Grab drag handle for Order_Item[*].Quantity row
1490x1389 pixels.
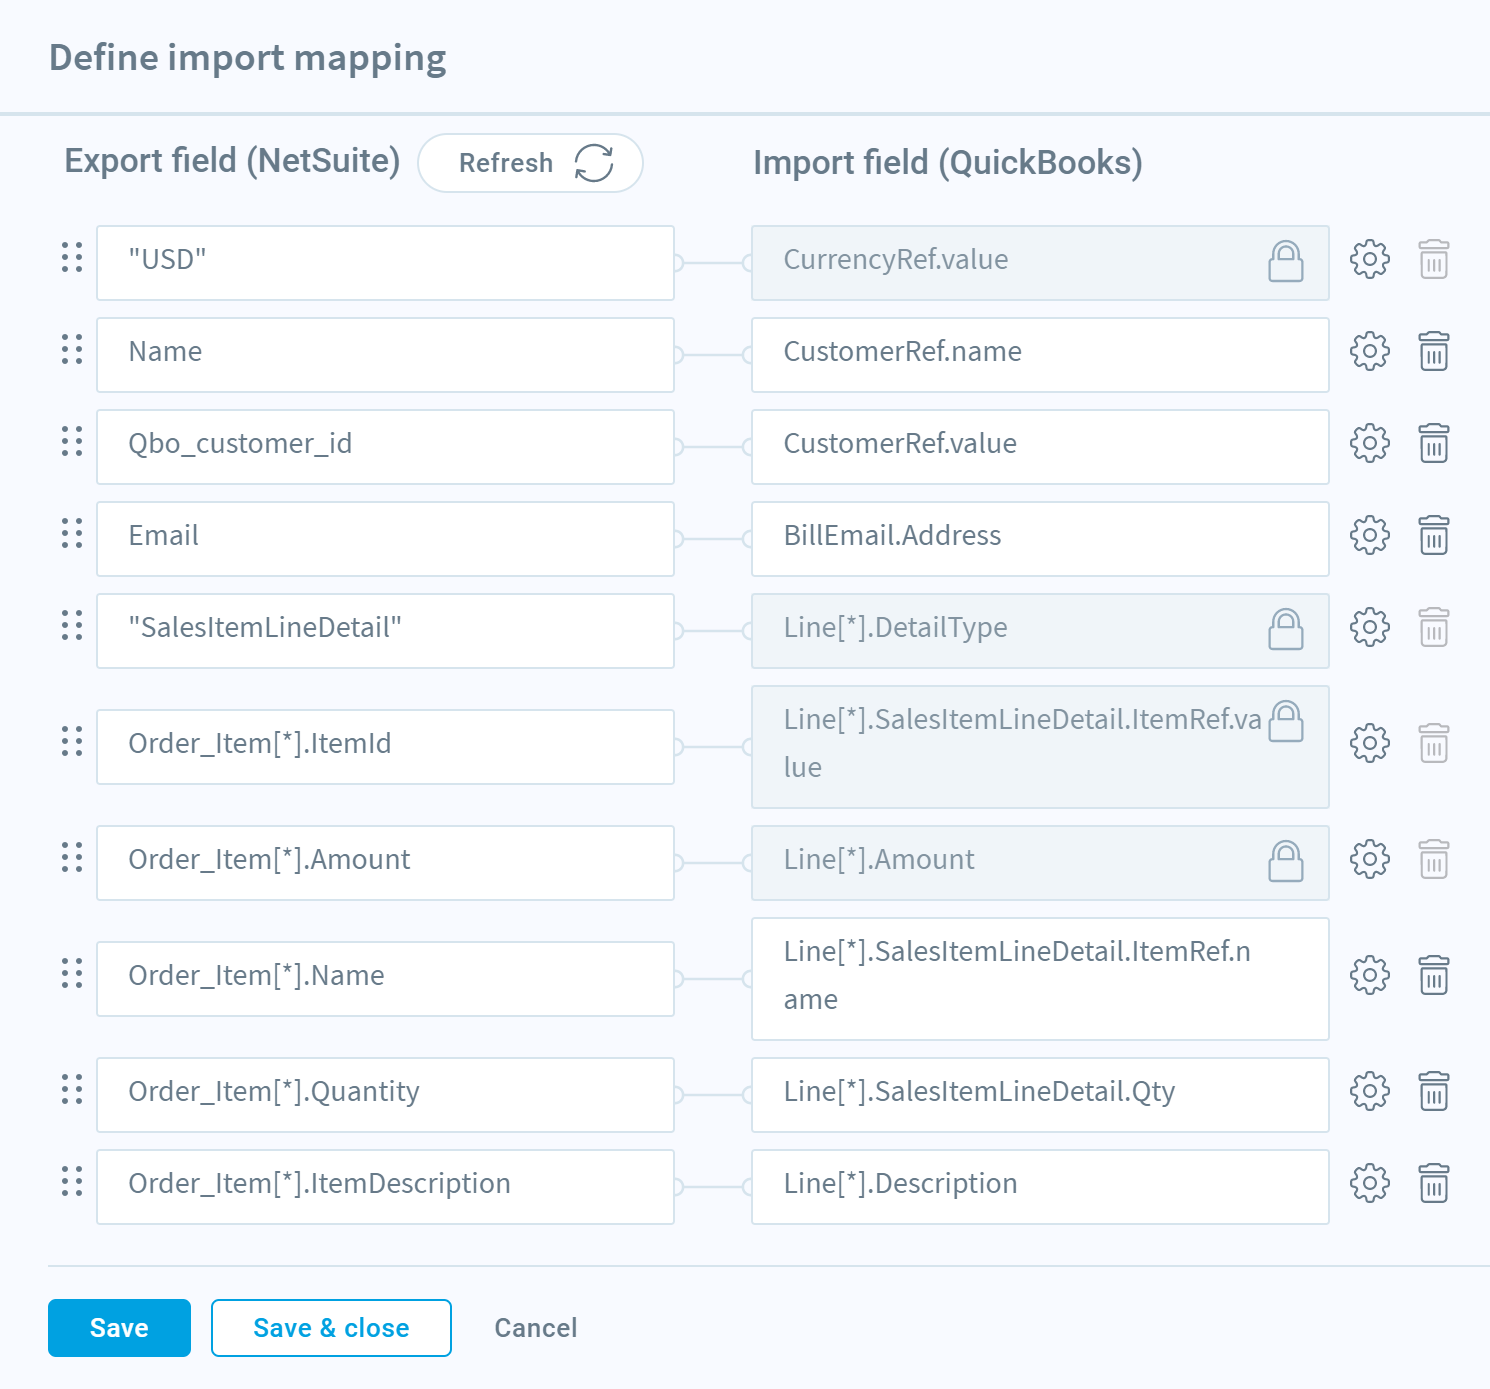[x=72, y=1090]
